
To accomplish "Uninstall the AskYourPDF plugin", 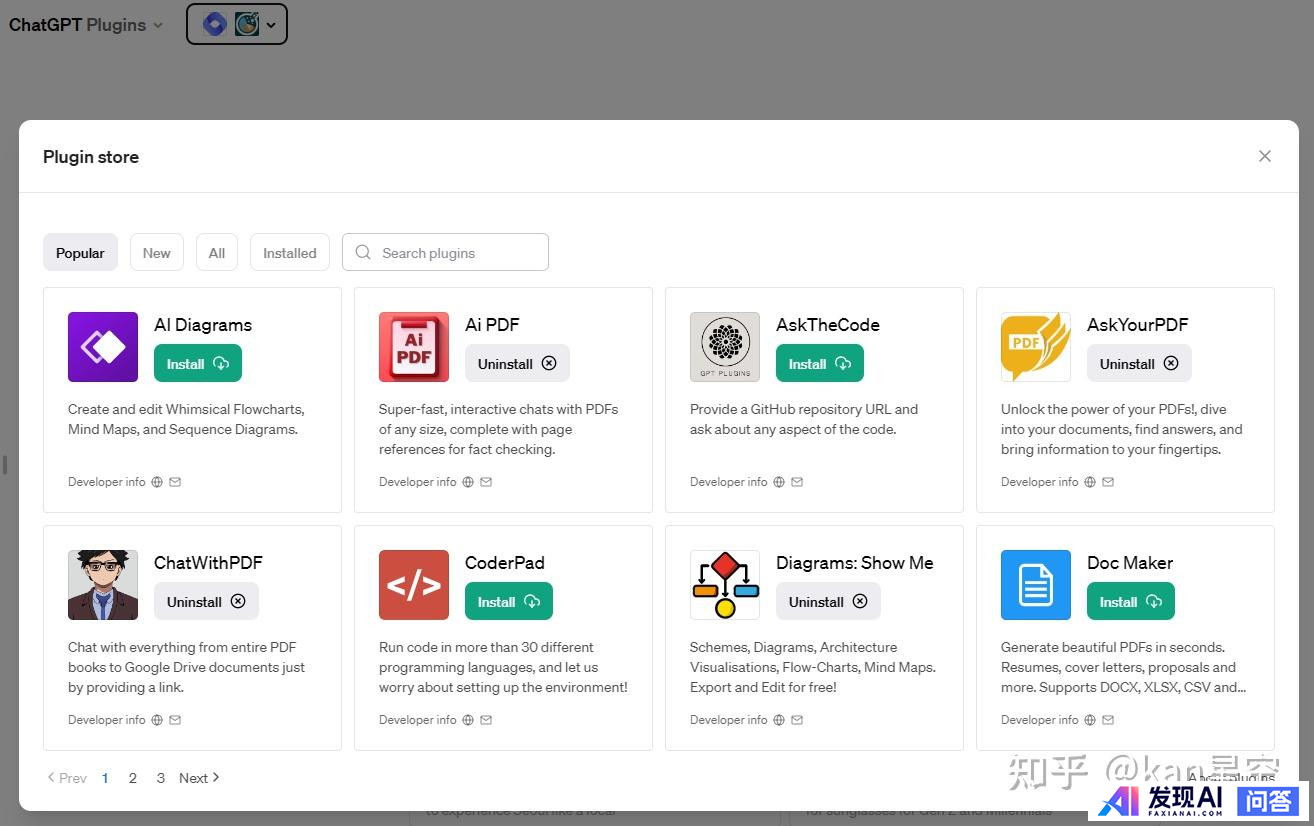I will (1139, 364).
